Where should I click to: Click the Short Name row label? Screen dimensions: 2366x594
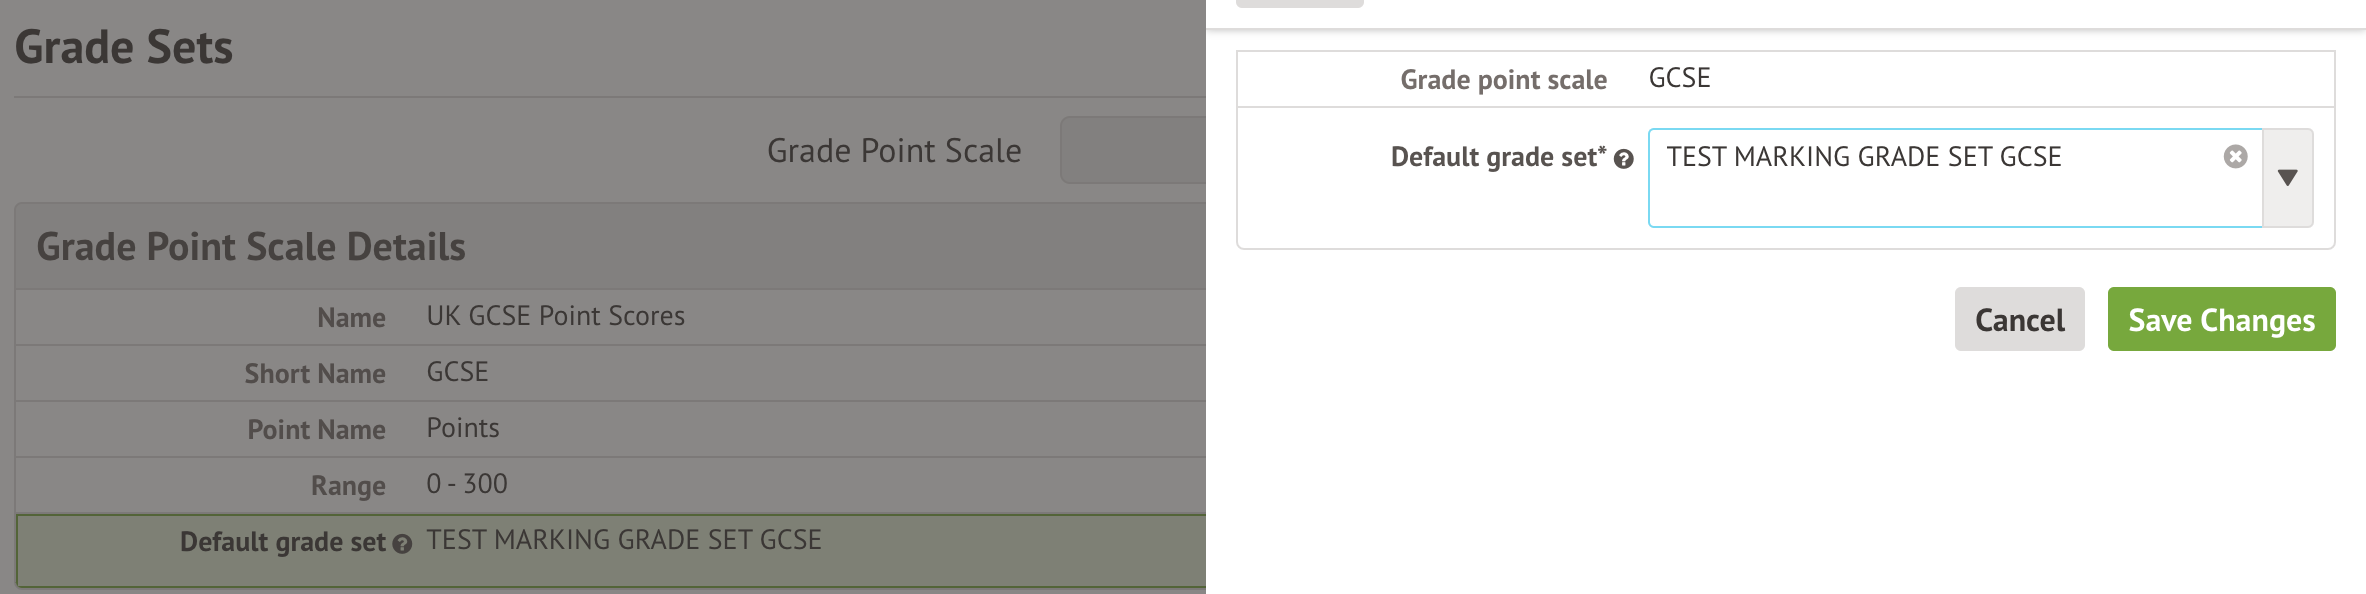pos(315,374)
